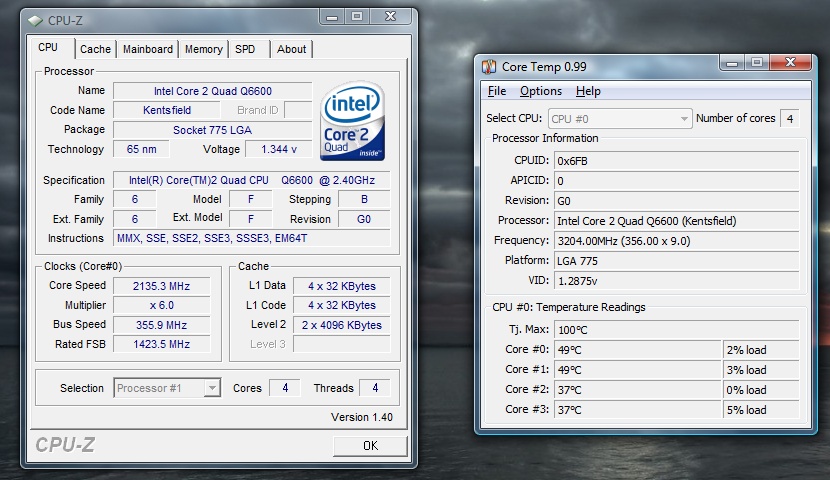
Task: Click the Intel Core 2 Quad logo
Action: pyautogui.click(x=352, y=121)
